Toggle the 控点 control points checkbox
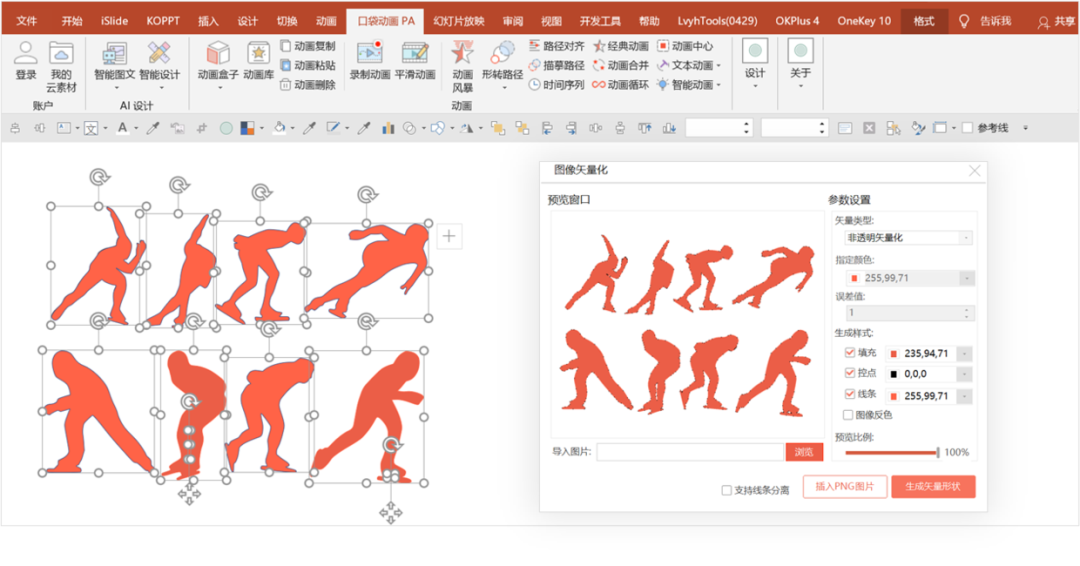Image resolution: width=1080 pixels, height=566 pixels. [849, 373]
